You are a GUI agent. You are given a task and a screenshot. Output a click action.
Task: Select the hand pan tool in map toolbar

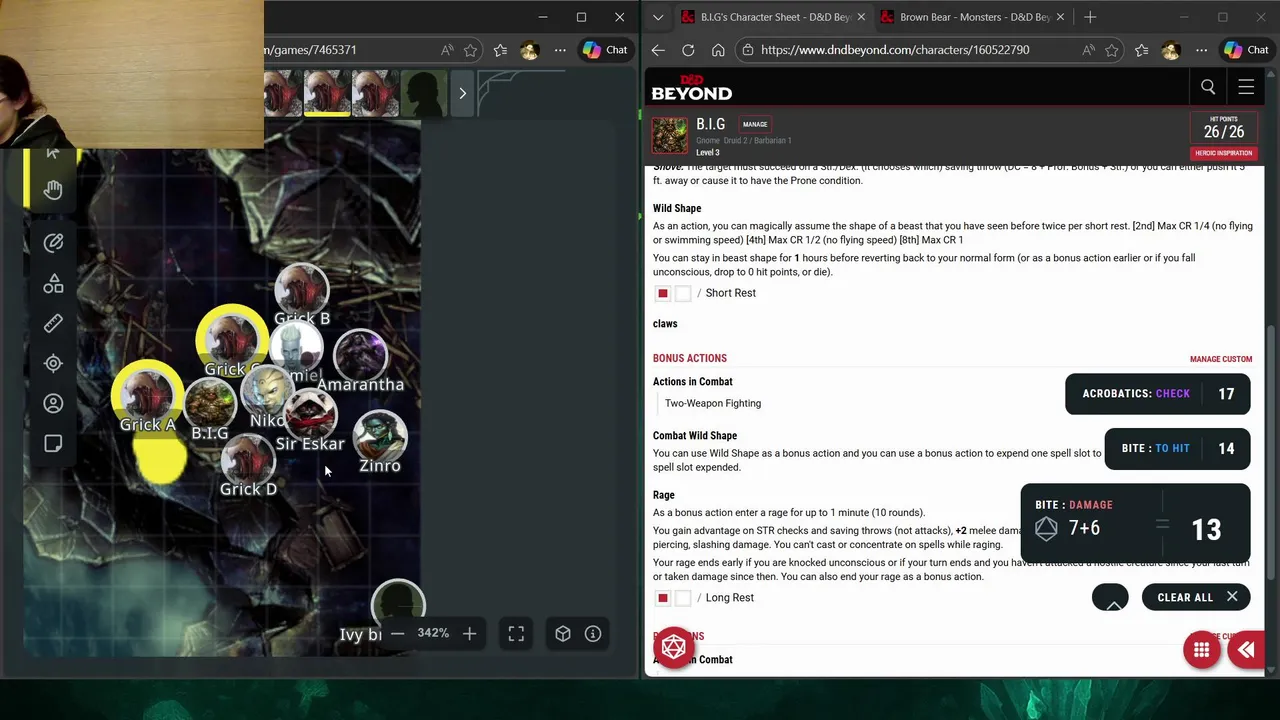pos(53,189)
